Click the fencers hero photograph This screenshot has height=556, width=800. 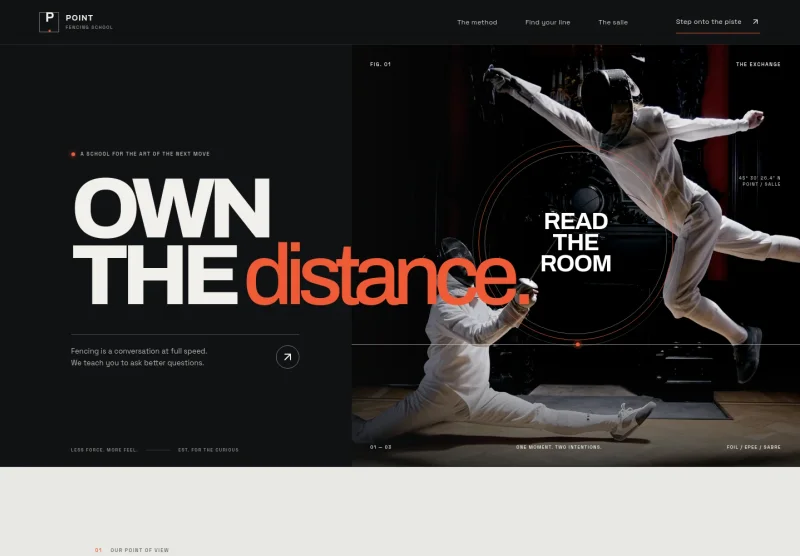click(576, 256)
